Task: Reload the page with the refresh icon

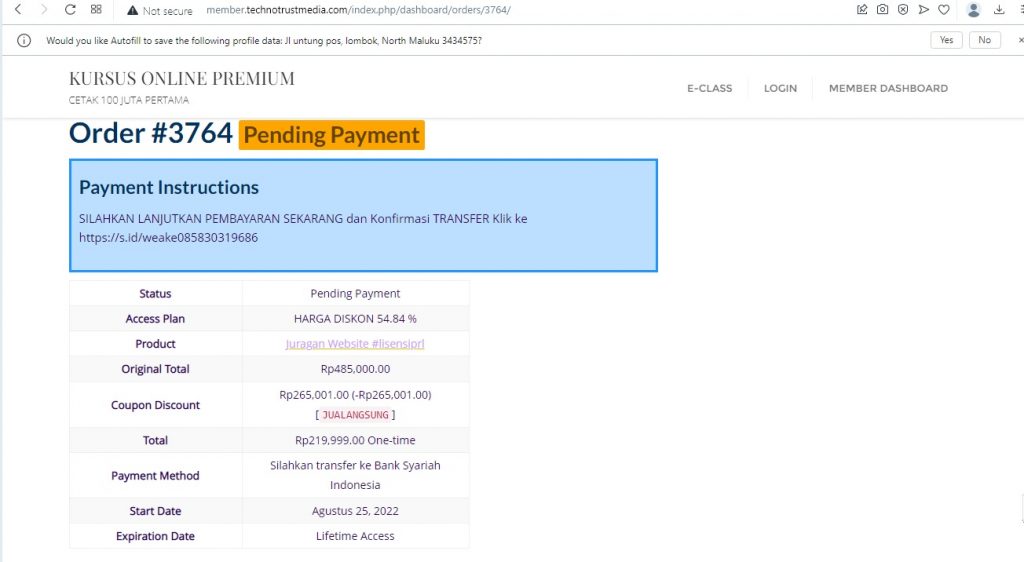Action: click(x=70, y=10)
